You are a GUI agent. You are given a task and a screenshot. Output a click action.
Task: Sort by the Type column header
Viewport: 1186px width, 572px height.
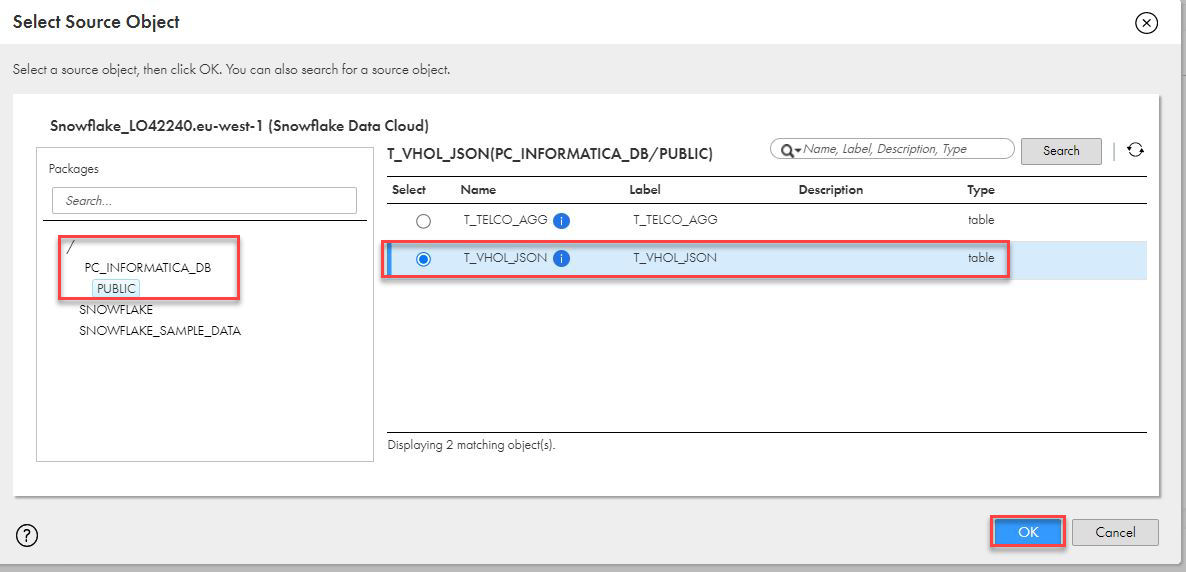click(x=980, y=190)
